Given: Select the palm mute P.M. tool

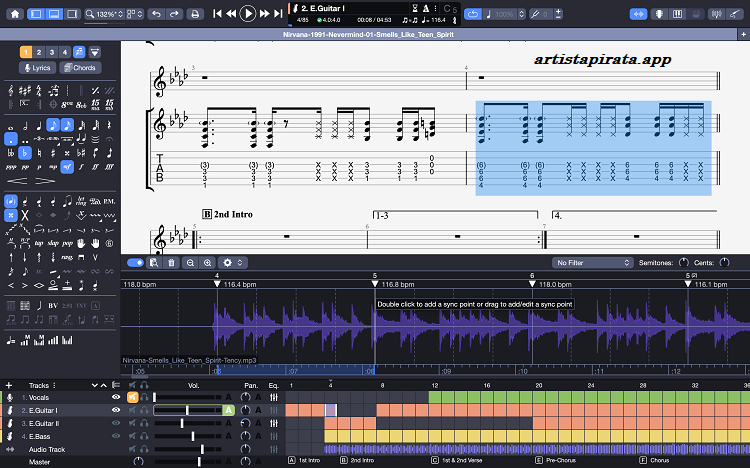Looking at the screenshot, I should (x=109, y=201).
